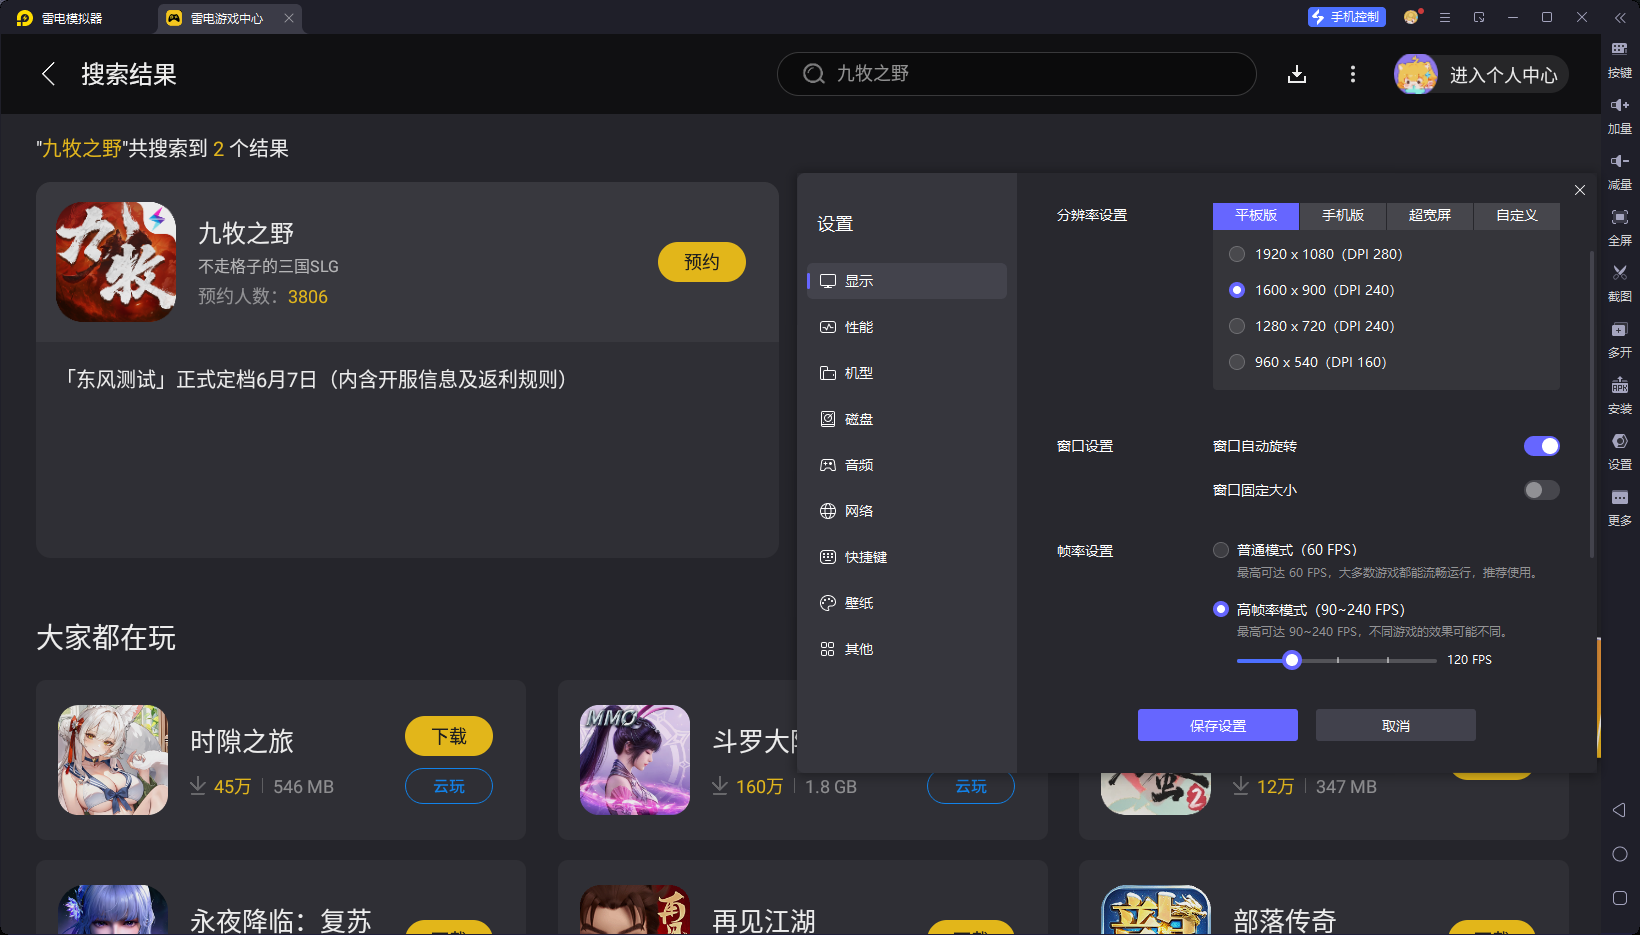Click 进入个人中心 link

tap(1504, 75)
